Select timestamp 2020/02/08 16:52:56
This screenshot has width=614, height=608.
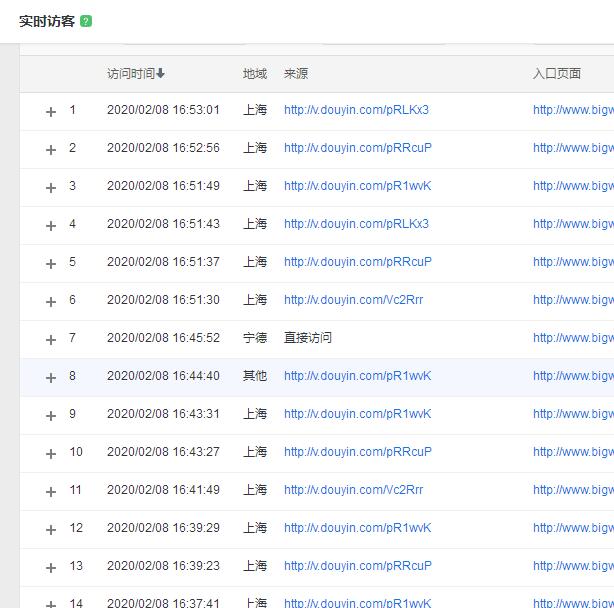[163, 148]
